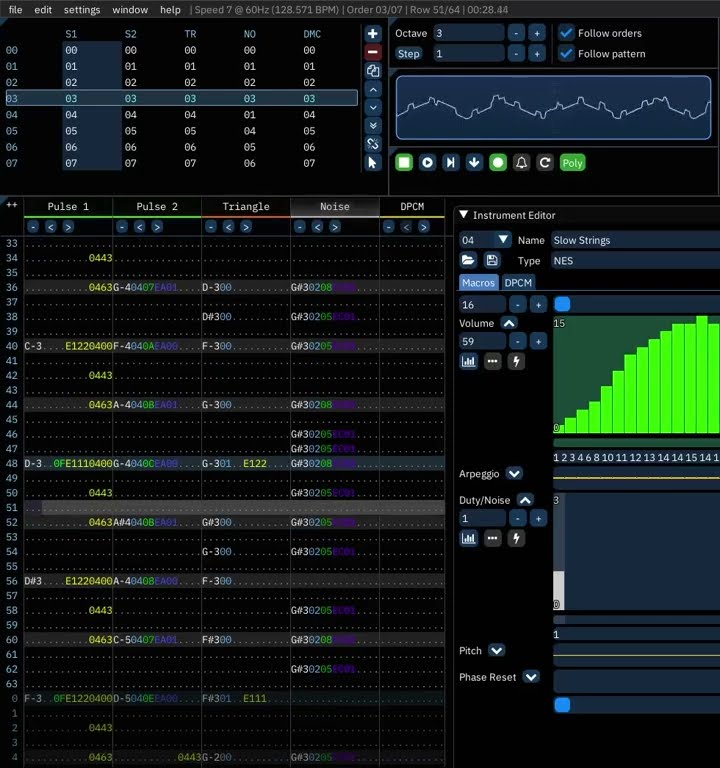Expand the Pitch macro
This screenshot has height=768, width=720.
coord(496,650)
